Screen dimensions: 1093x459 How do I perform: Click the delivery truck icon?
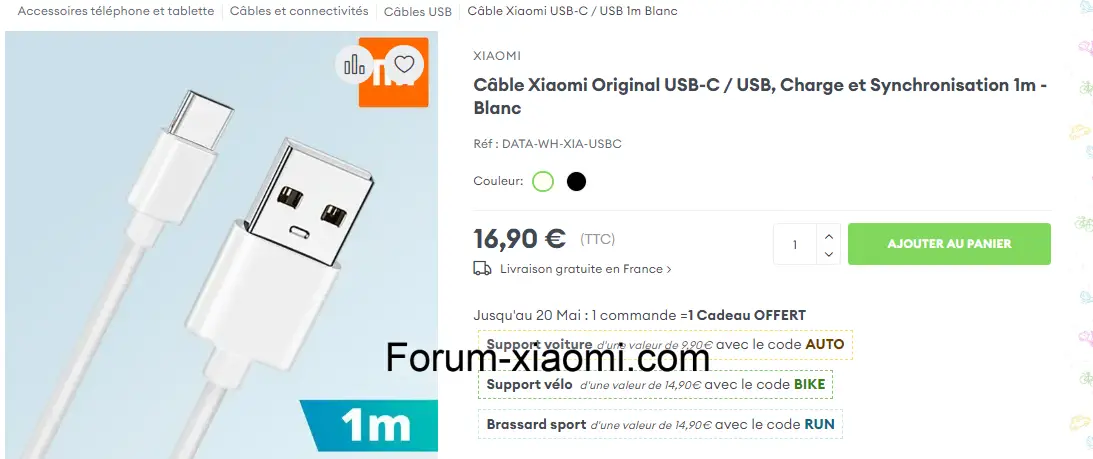[482, 269]
